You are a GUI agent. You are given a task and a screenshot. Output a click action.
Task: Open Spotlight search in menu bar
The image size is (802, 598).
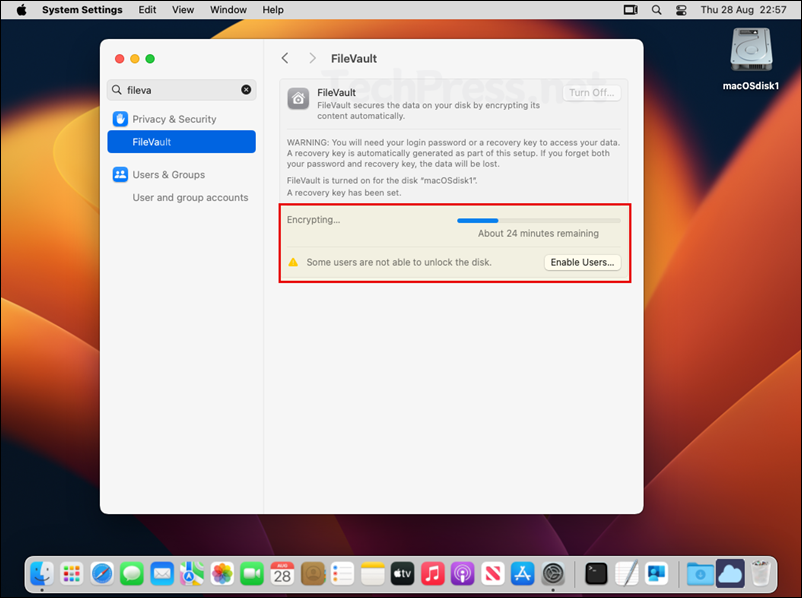click(x=657, y=10)
